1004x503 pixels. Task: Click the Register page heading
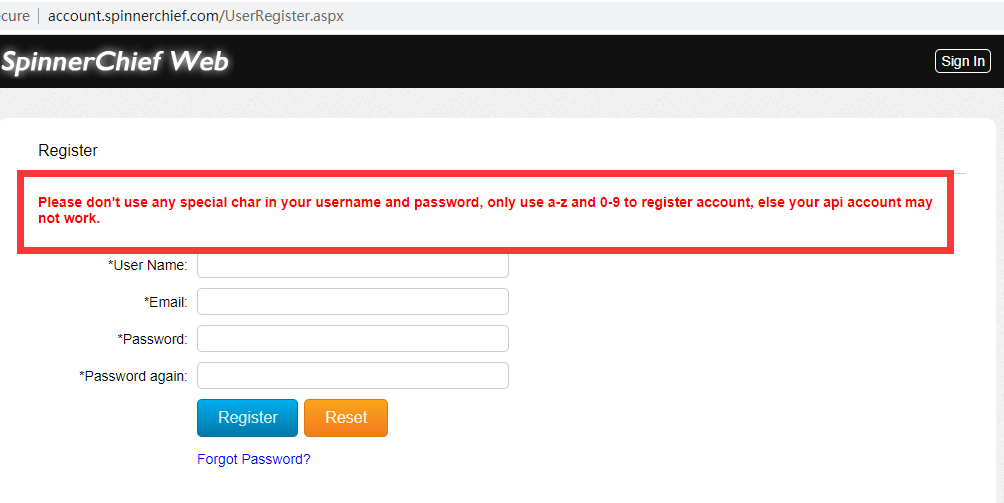click(x=68, y=151)
